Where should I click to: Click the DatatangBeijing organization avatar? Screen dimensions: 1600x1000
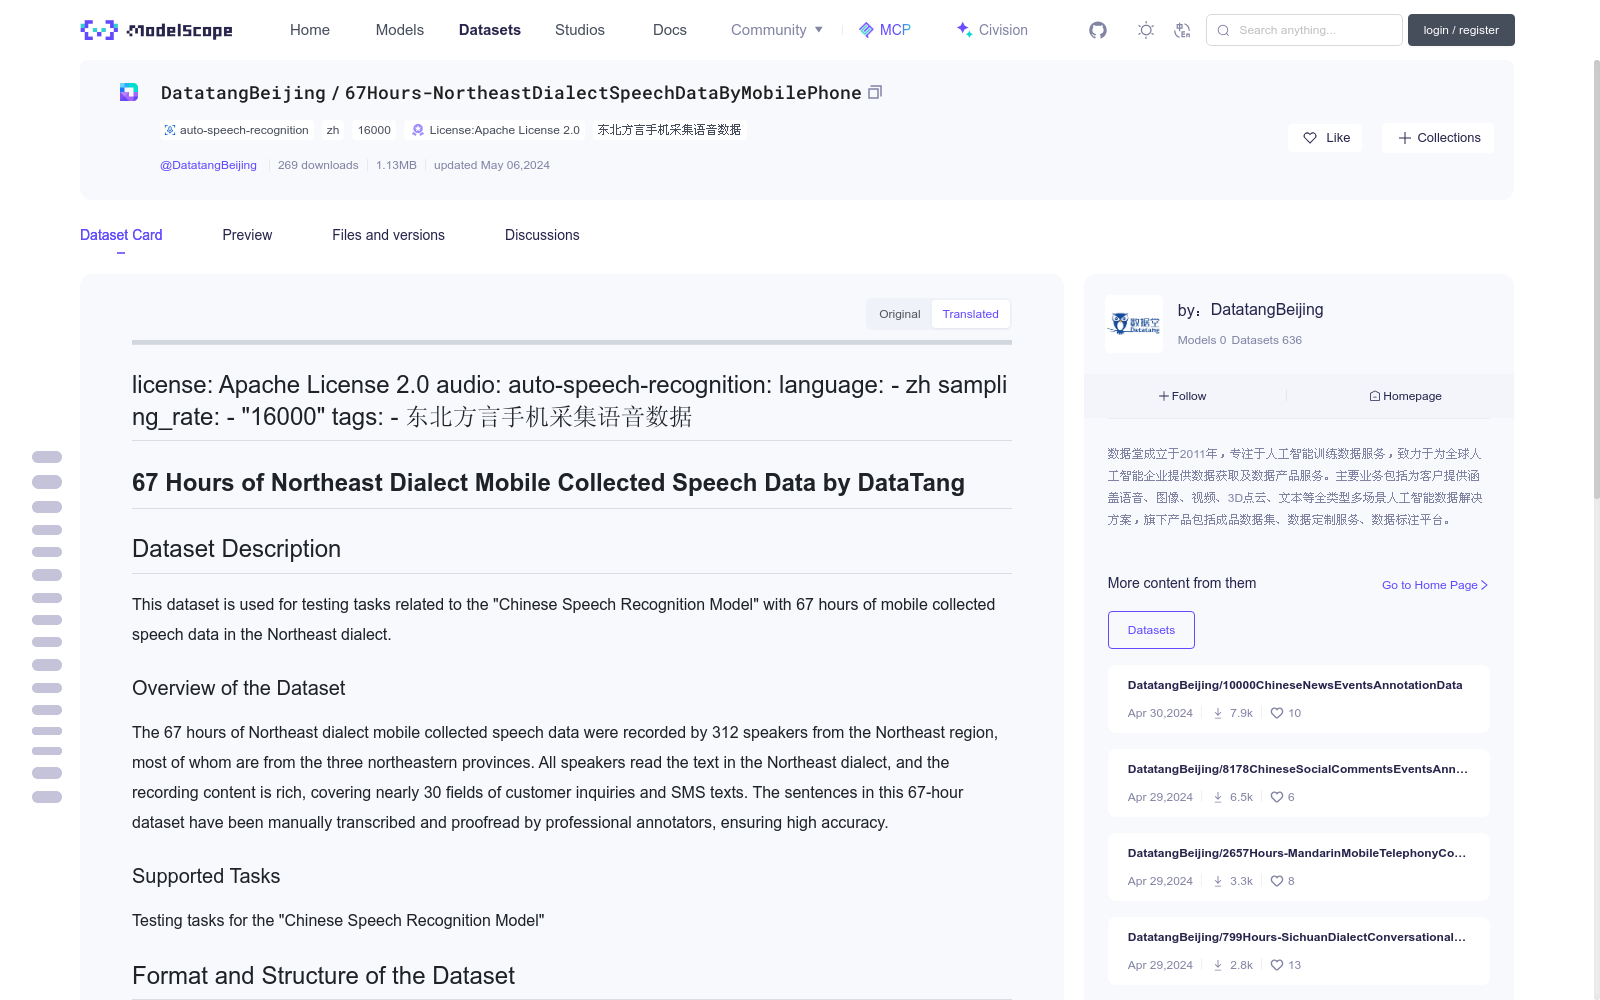1134,323
